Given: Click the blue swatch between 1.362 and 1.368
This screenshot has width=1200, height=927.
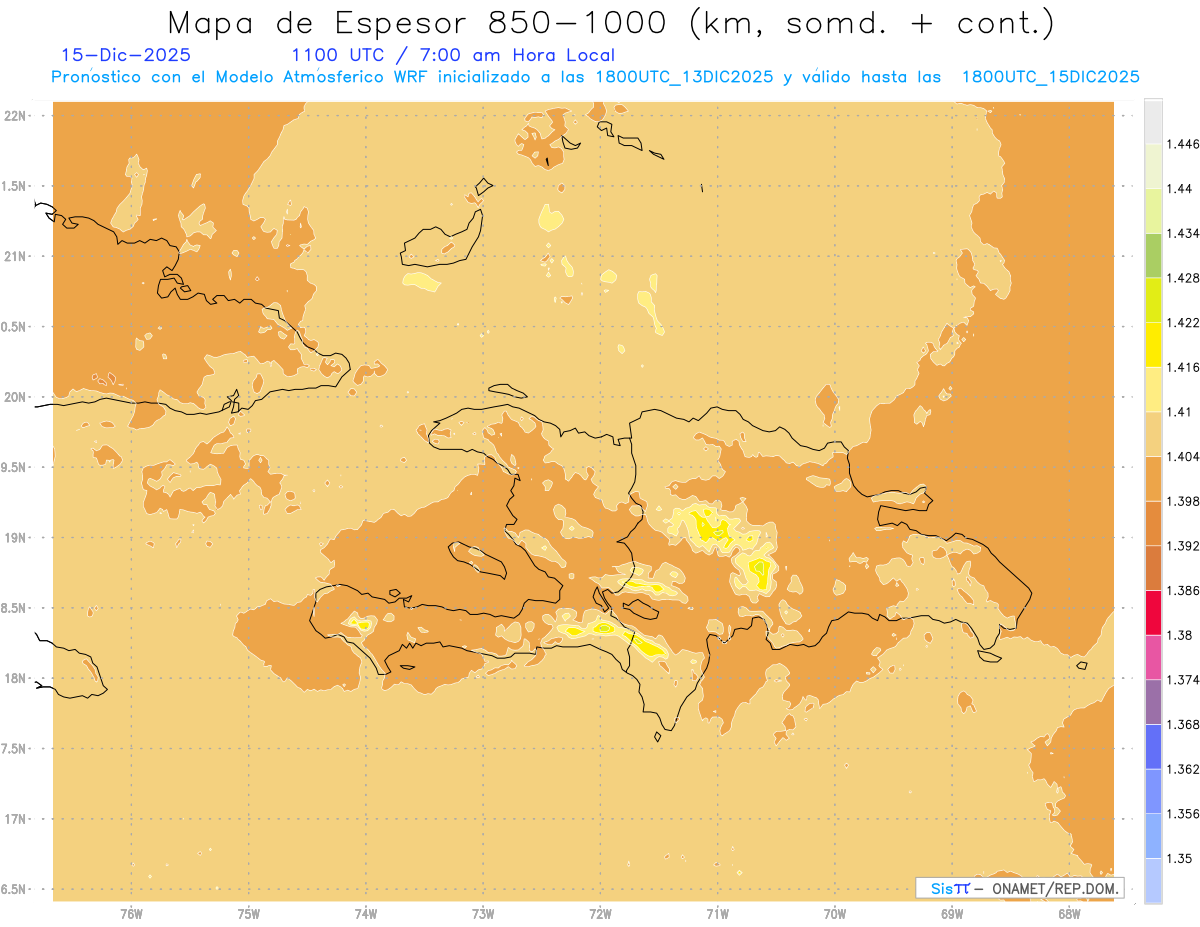Looking at the screenshot, I should [1153, 746].
